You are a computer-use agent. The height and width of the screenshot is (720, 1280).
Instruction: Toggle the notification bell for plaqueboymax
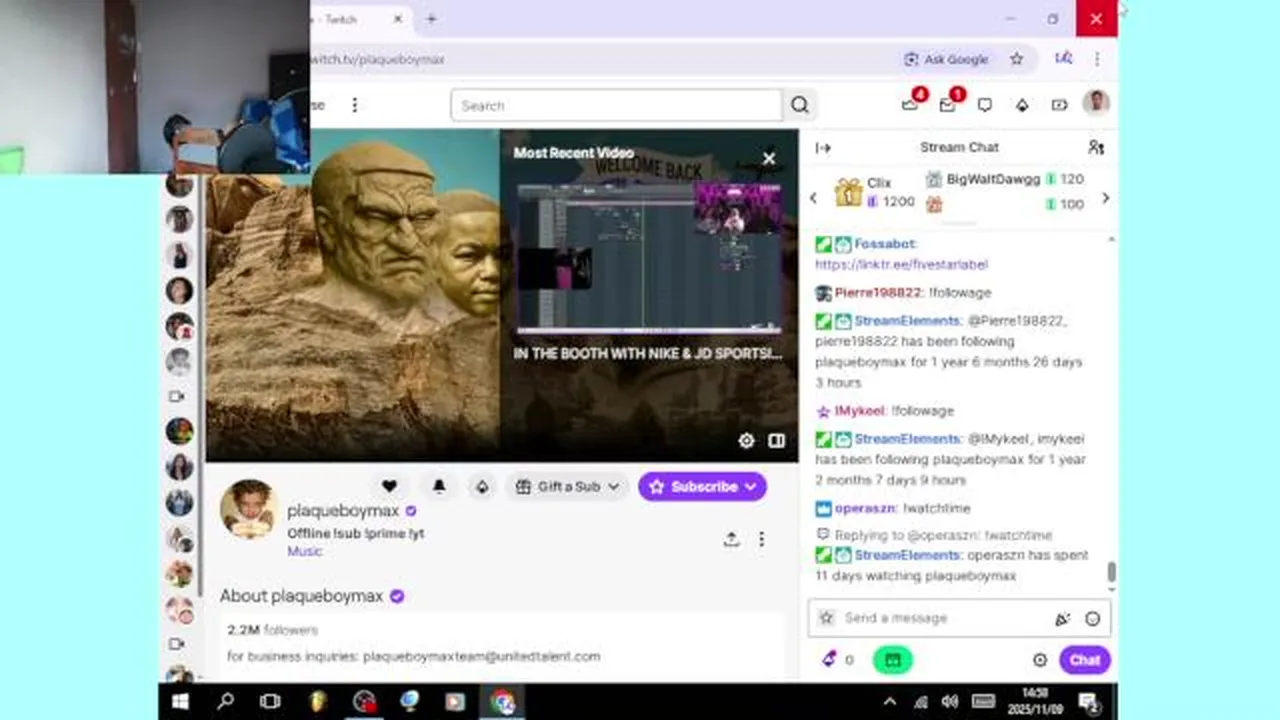[x=438, y=486]
